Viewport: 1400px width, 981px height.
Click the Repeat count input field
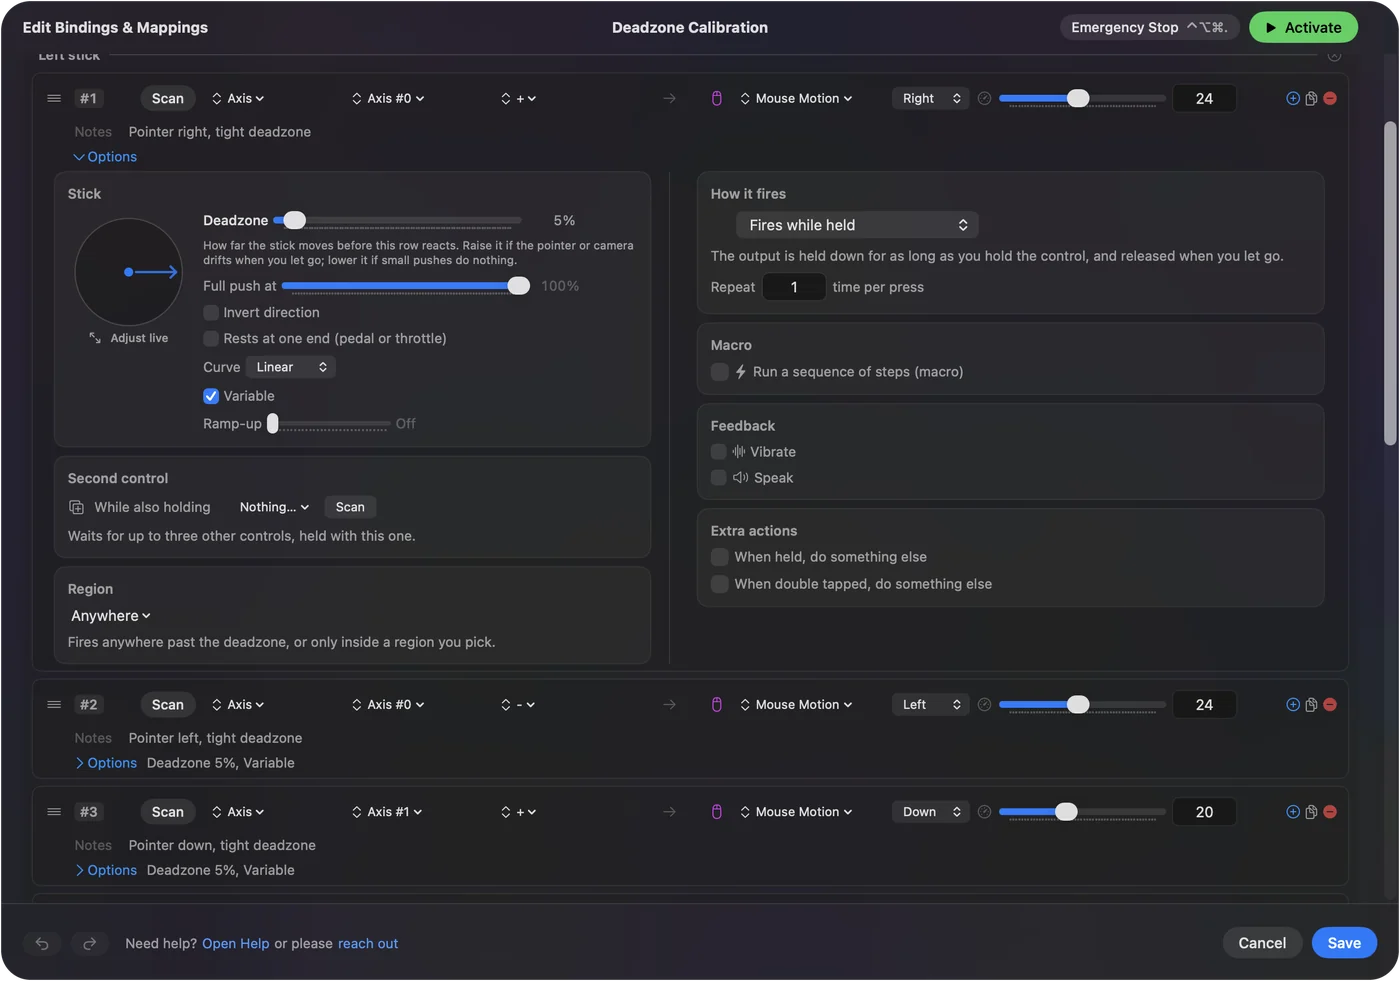tap(794, 287)
